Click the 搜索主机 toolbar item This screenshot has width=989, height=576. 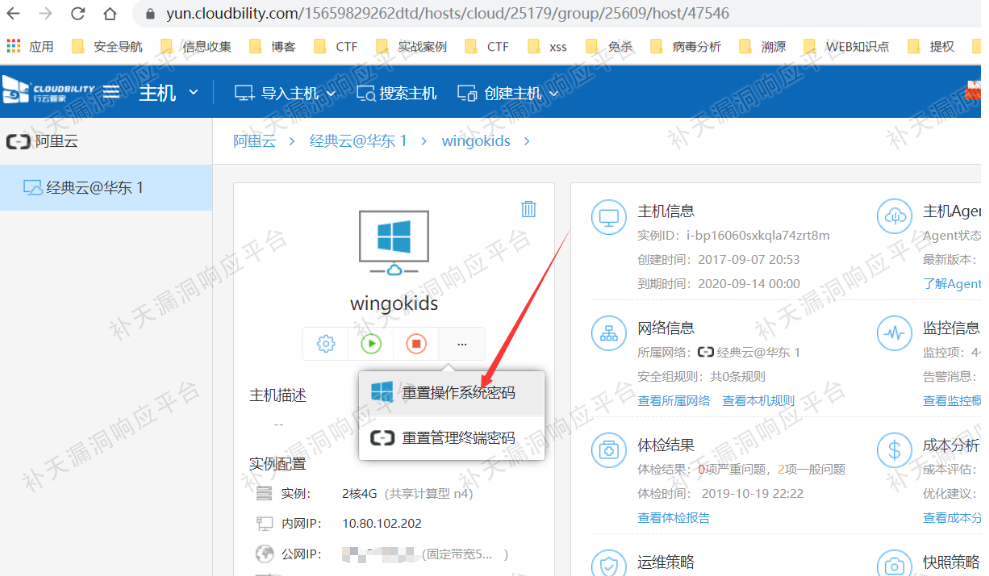(x=396, y=93)
